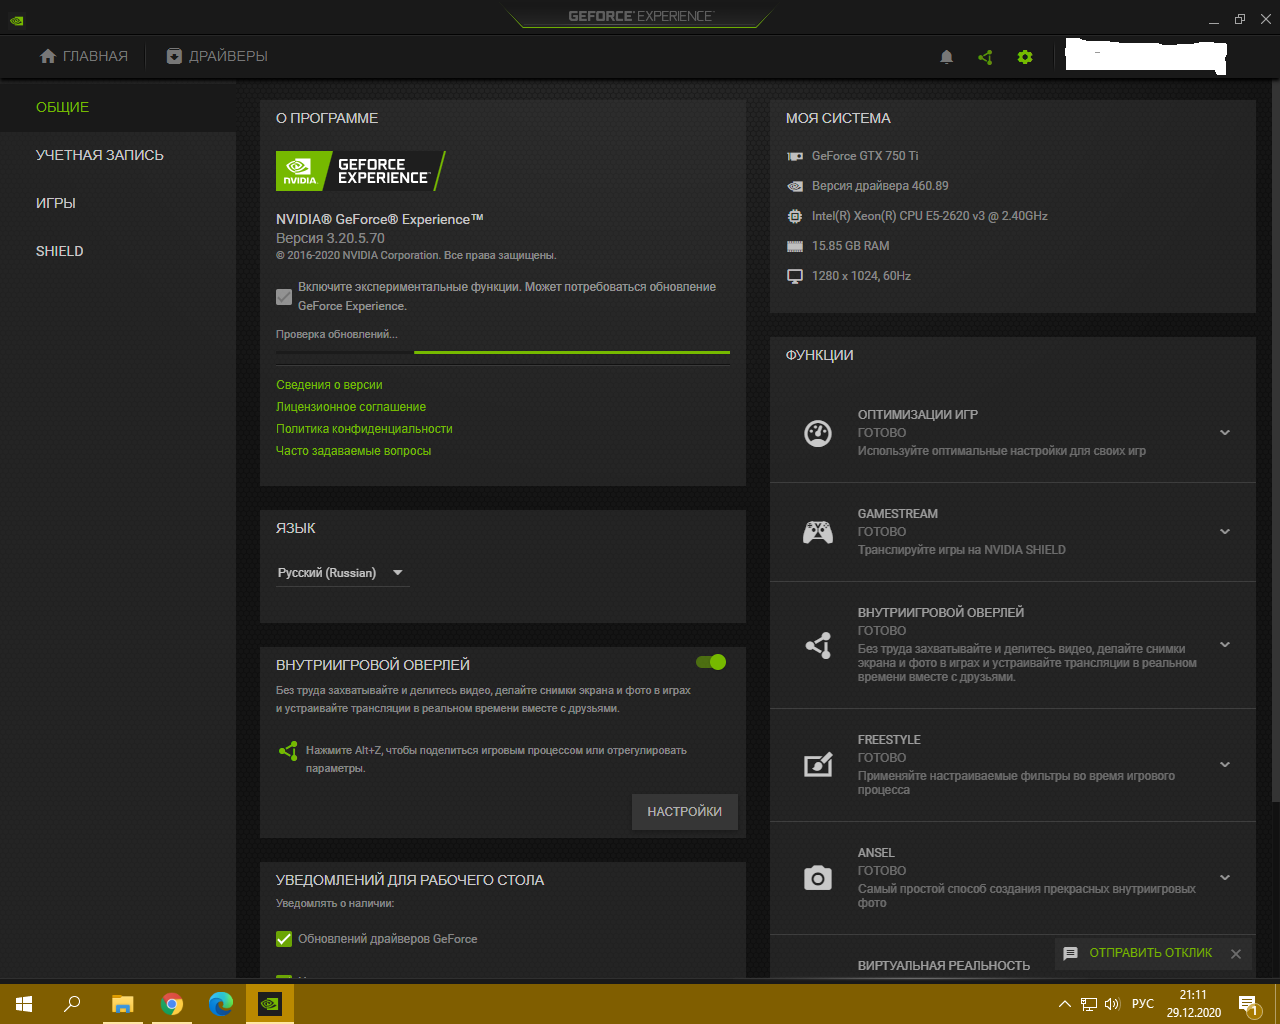Screen dimensions: 1280x1024
Task: Open the taskbar clock and date
Action: pos(1193,1004)
